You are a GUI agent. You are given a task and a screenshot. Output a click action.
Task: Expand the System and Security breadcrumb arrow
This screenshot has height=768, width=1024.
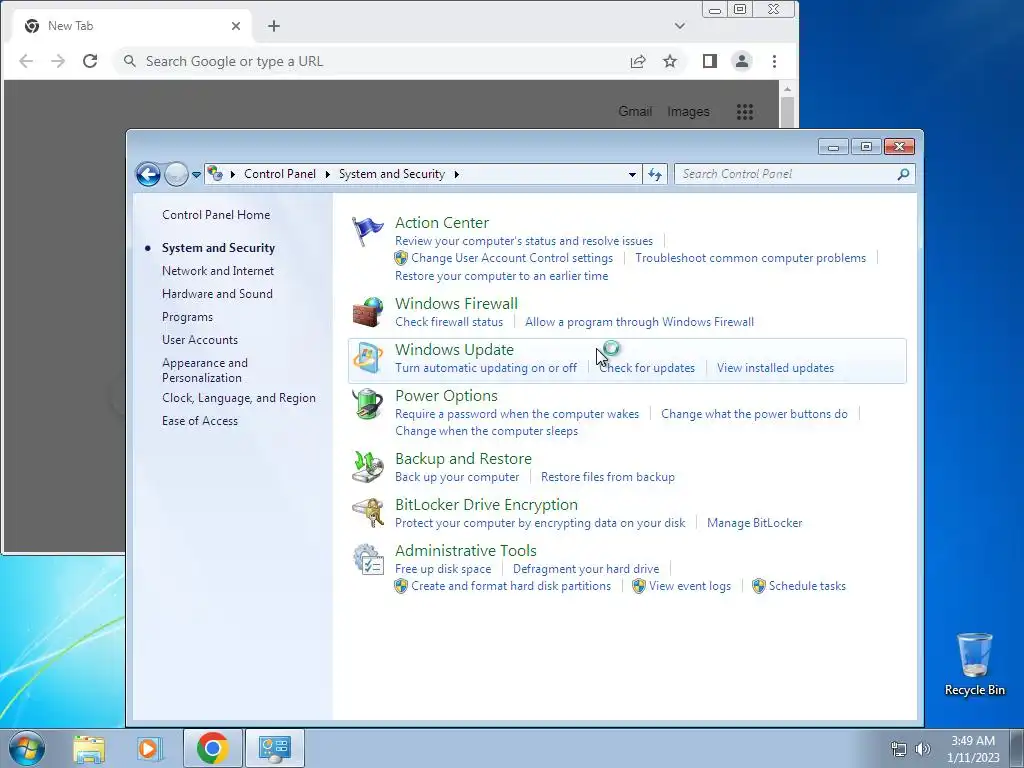[456, 174]
